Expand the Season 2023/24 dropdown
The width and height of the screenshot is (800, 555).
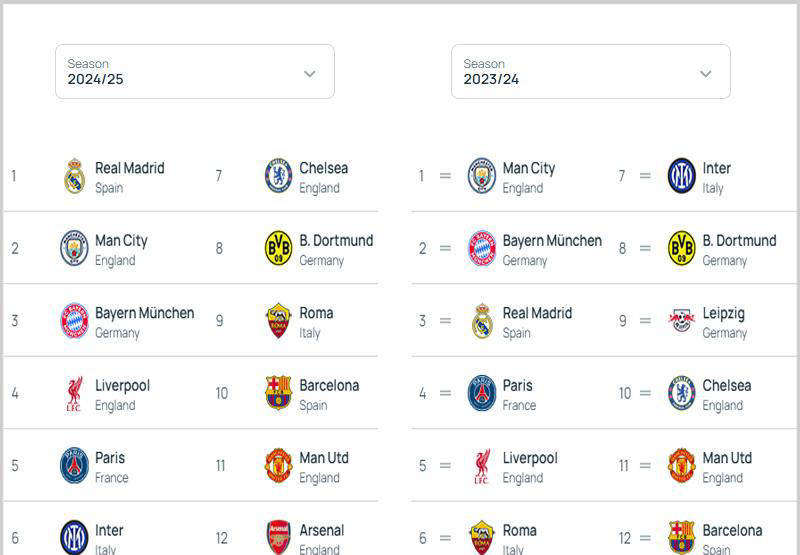tap(590, 72)
